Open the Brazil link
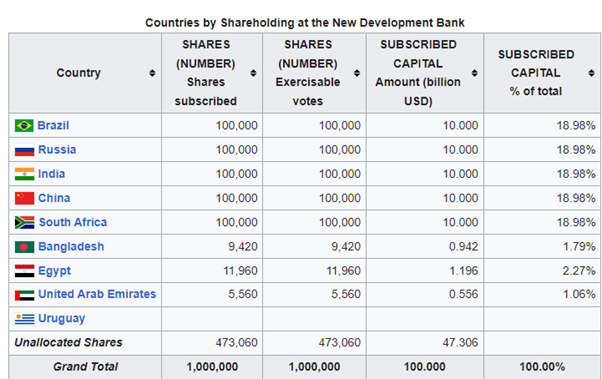Viewport: 602px width, 379px height. tap(53, 126)
